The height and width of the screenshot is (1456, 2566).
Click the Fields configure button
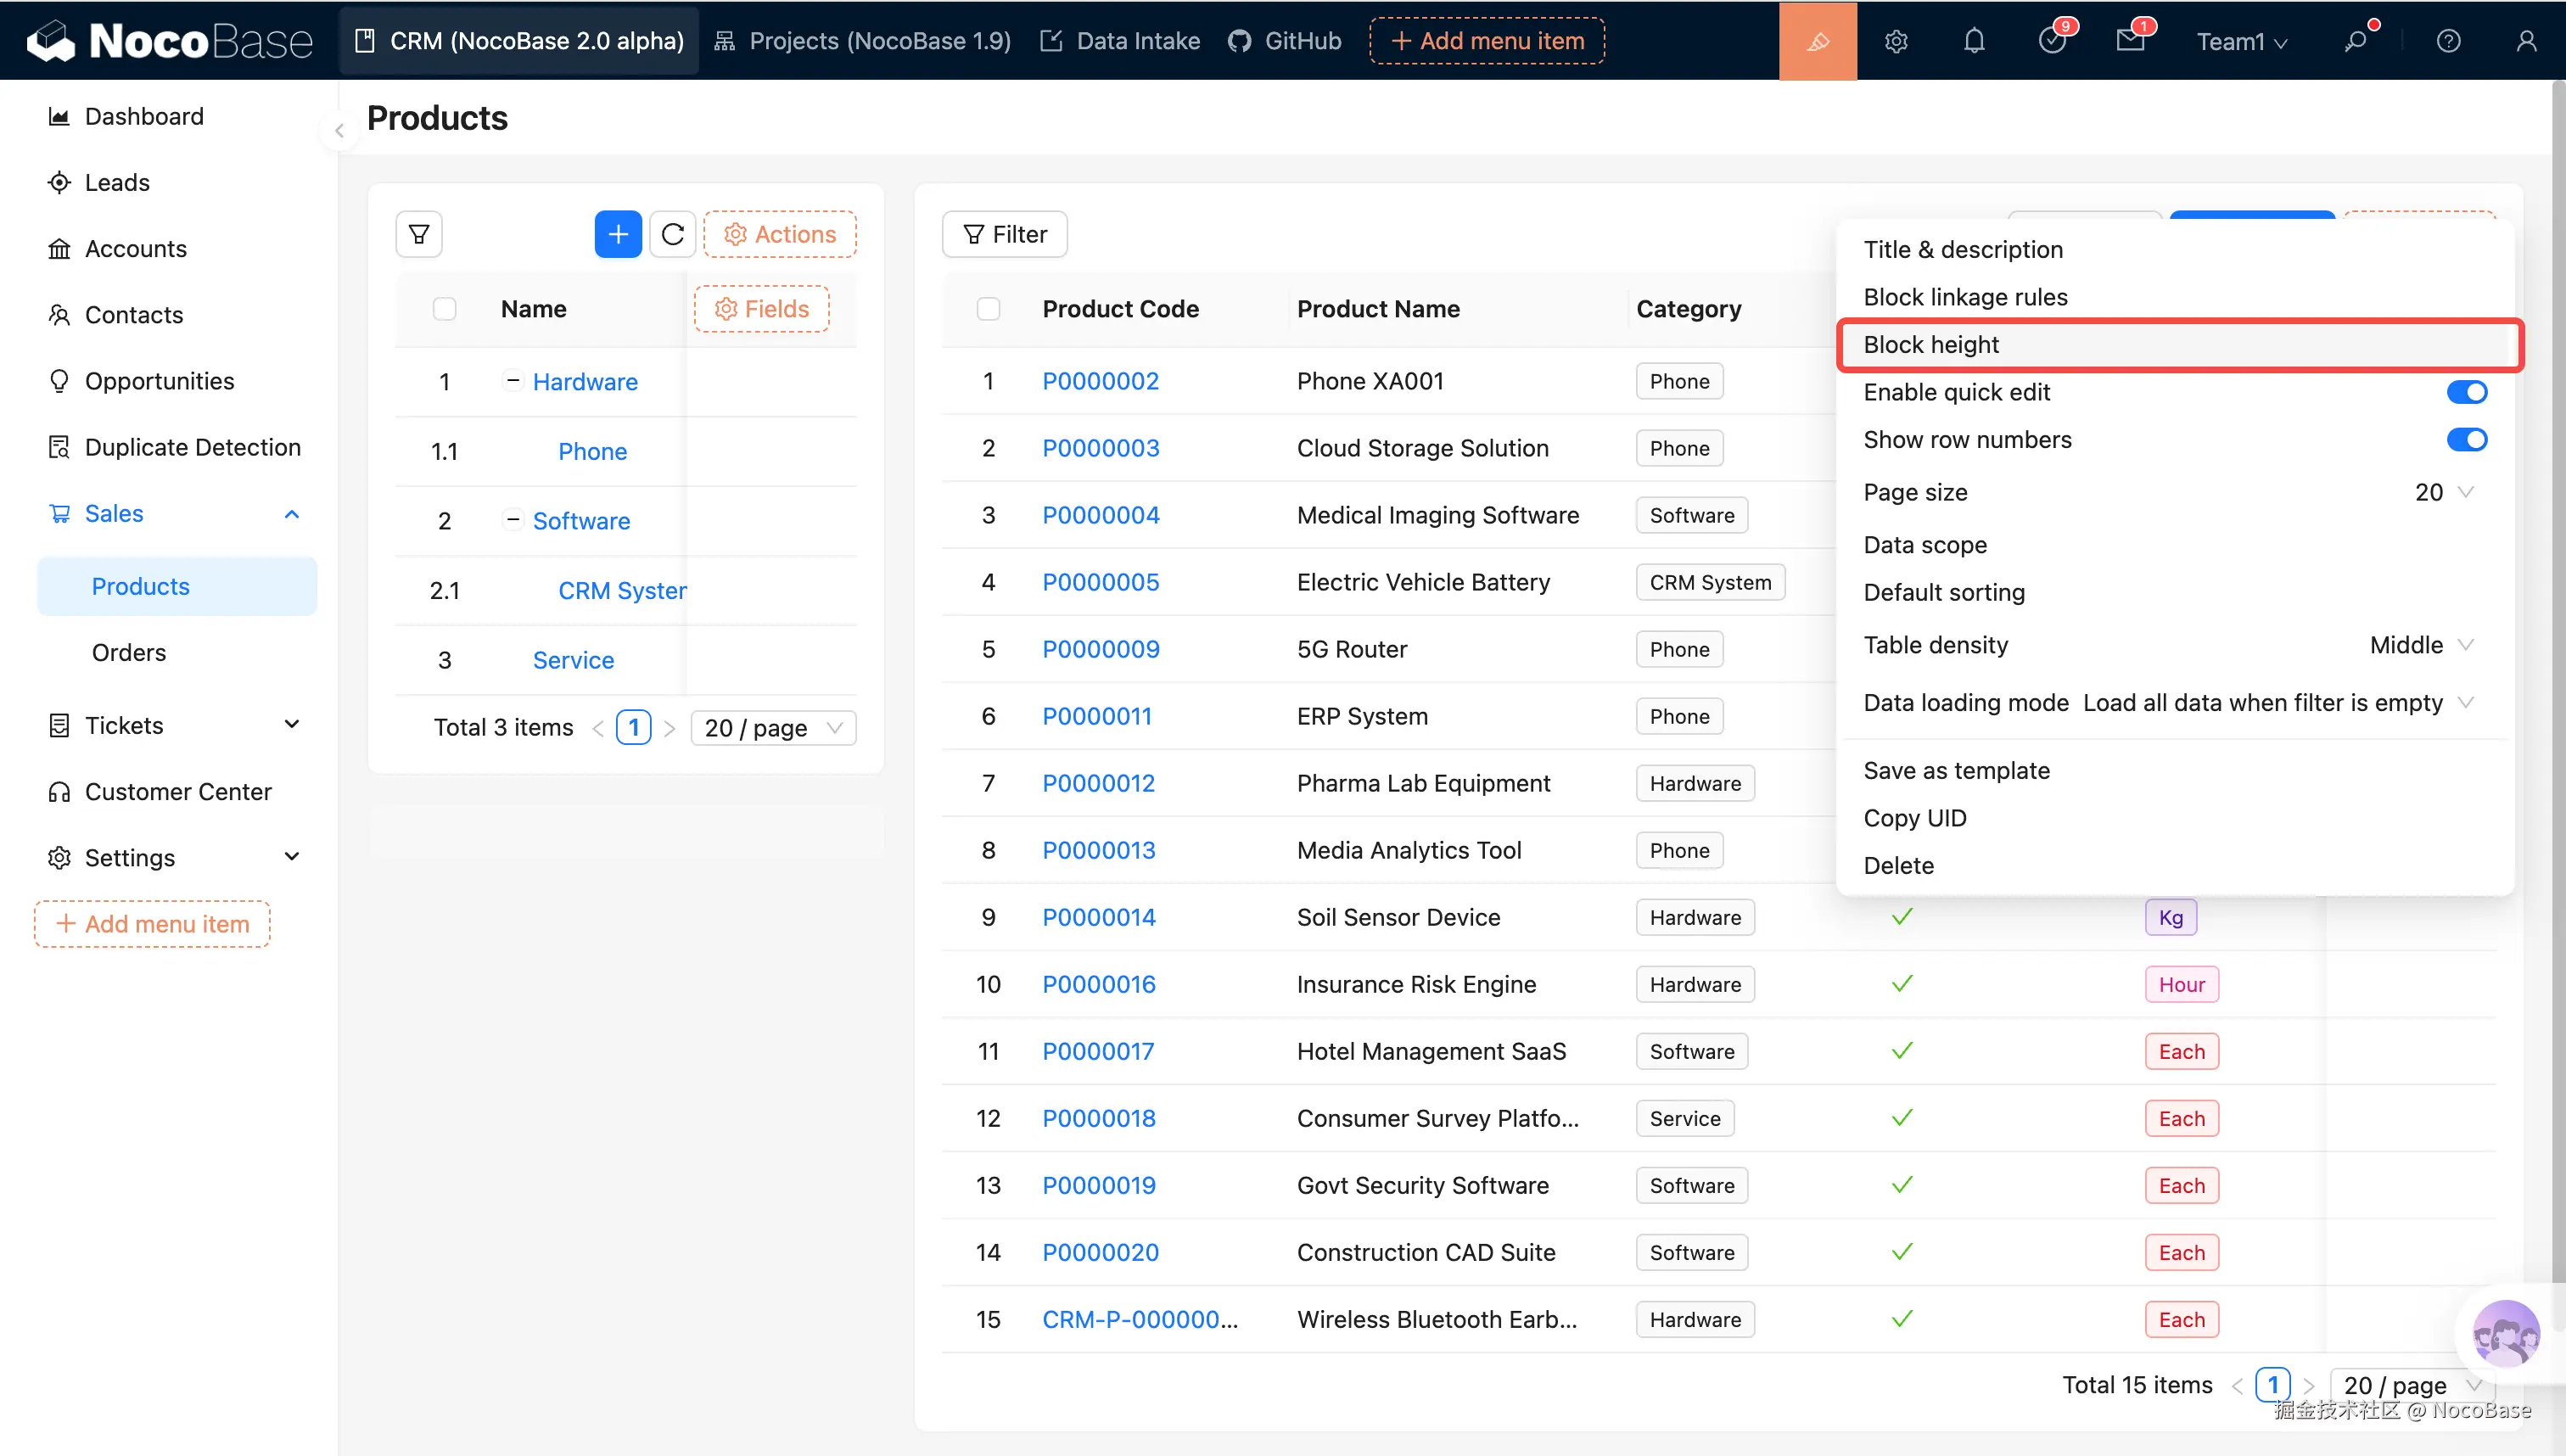coord(761,309)
